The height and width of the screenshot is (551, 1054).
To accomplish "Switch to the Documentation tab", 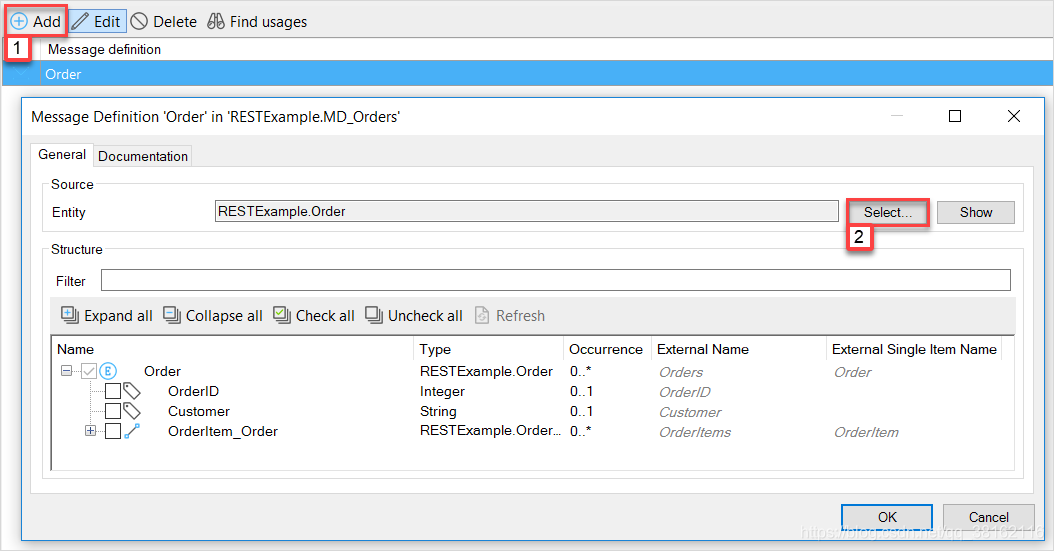I will pyautogui.click(x=143, y=156).
